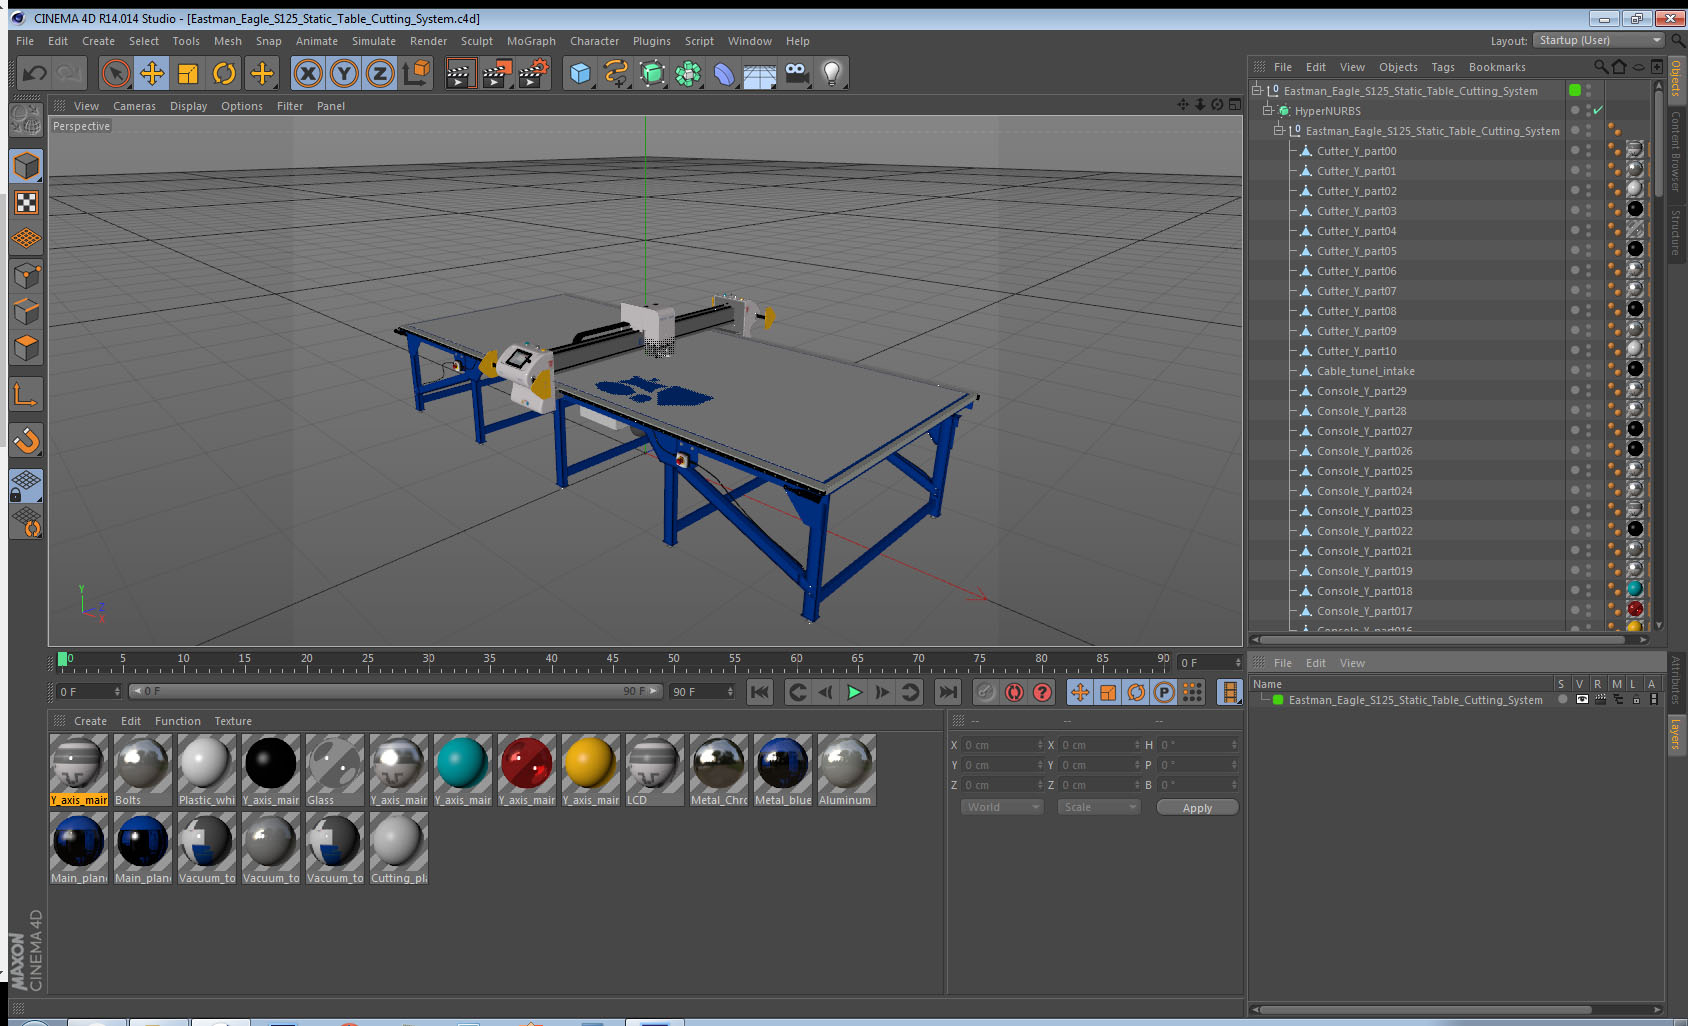Select the turquoise Y_axis_main material swatch
This screenshot has width=1688, height=1026.
coord(463,770)
